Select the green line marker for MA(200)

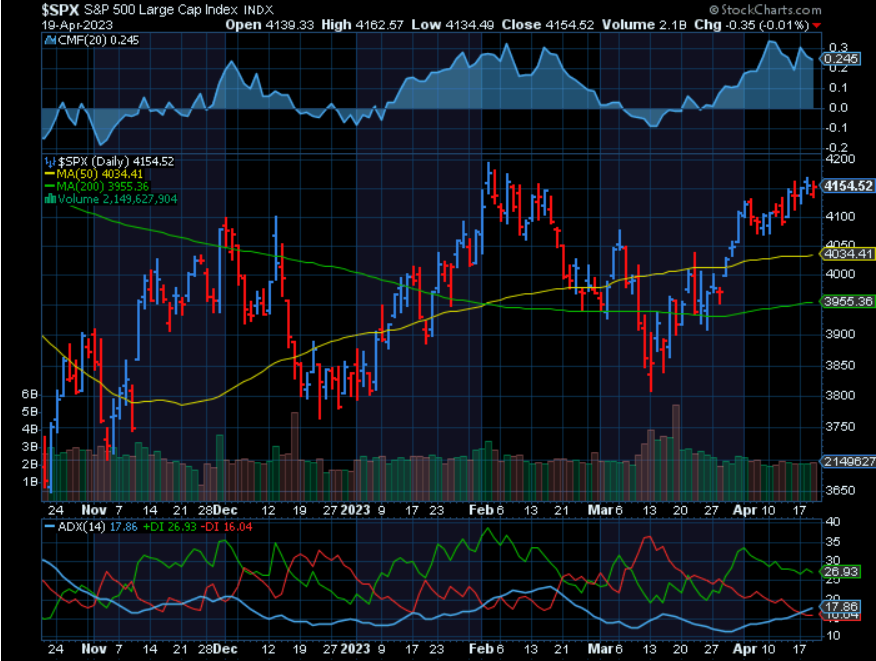(48, 185)
